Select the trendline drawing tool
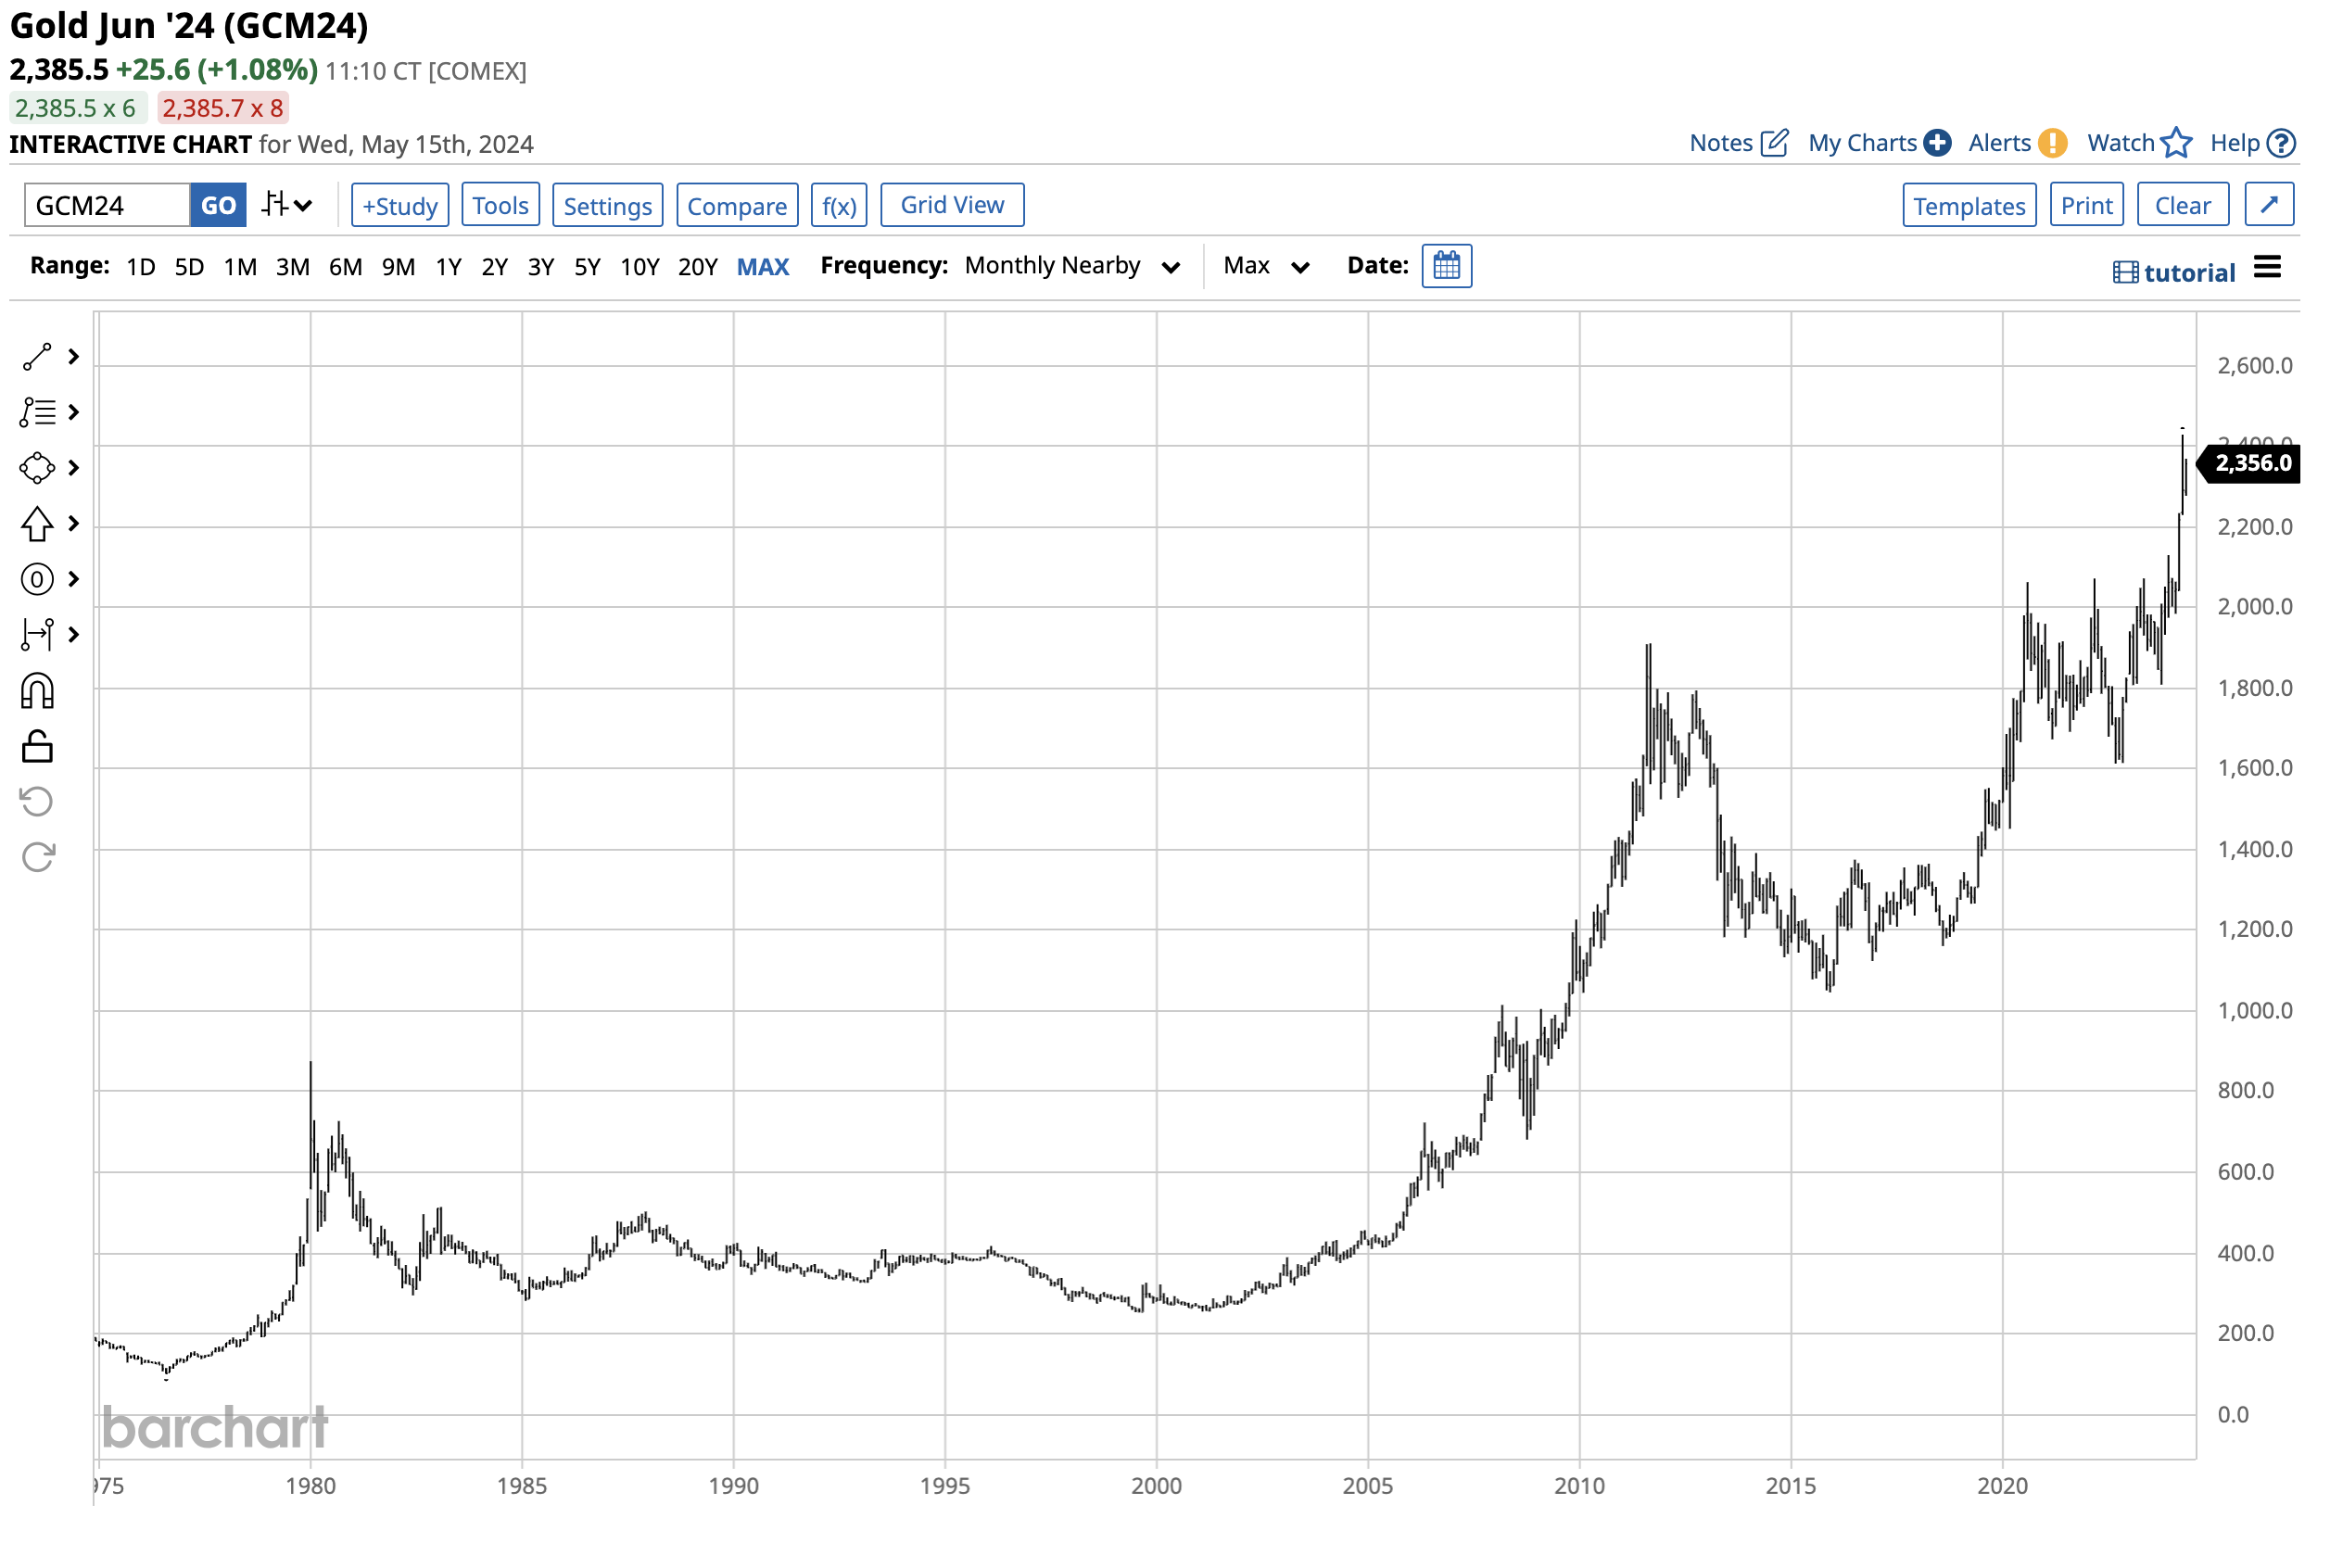The width and height of the screenshot is (2343, 1568). point(37,356)
